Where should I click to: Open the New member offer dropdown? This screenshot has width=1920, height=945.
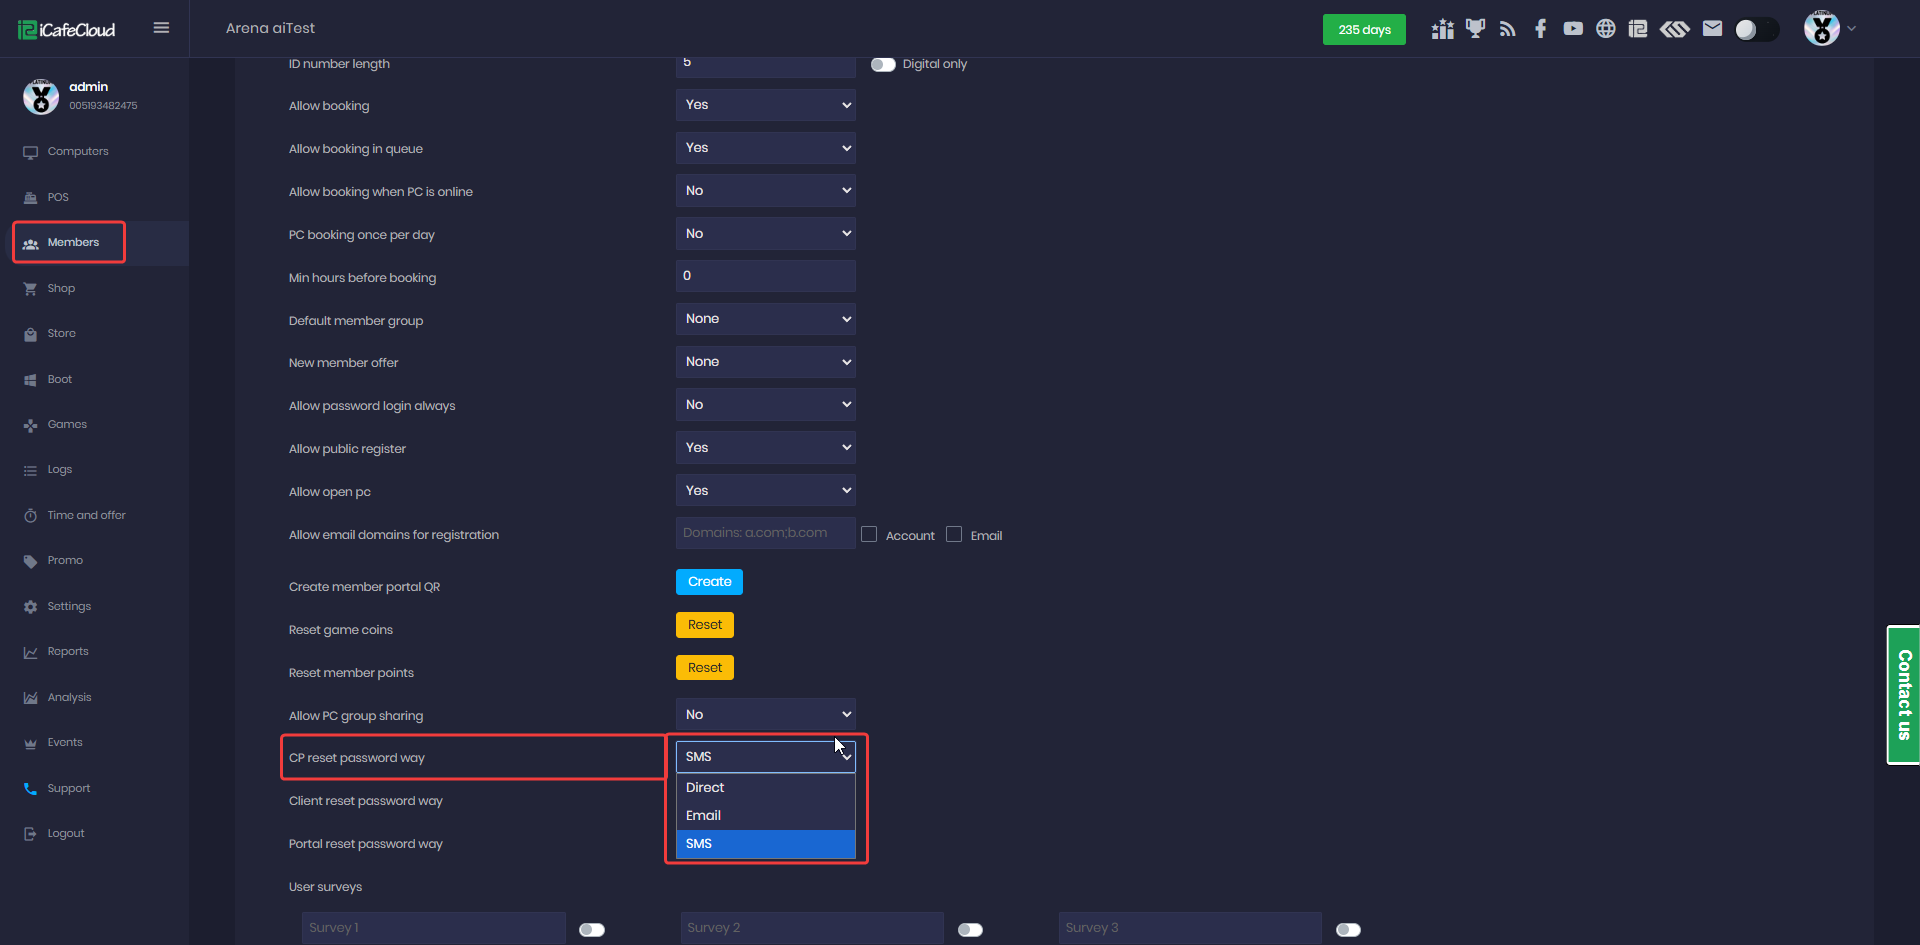(766, 362)
